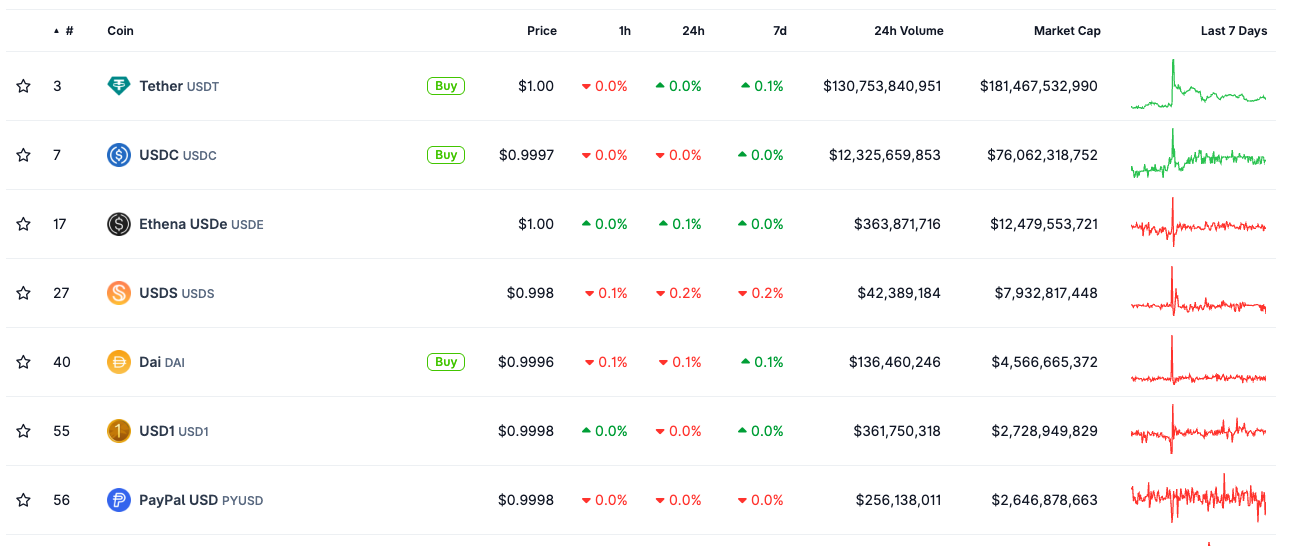Click the PayPal USD coin logo
The image size is (1290, 546).
point(119,500)
